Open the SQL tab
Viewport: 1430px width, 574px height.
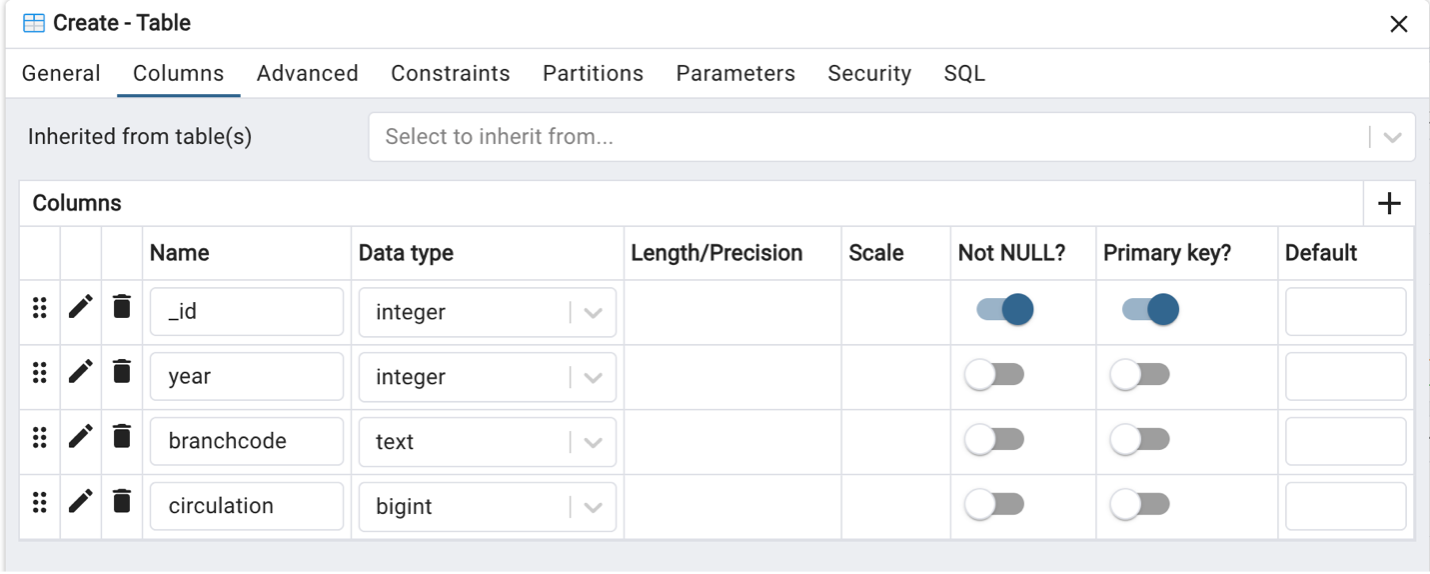(964, 73)
